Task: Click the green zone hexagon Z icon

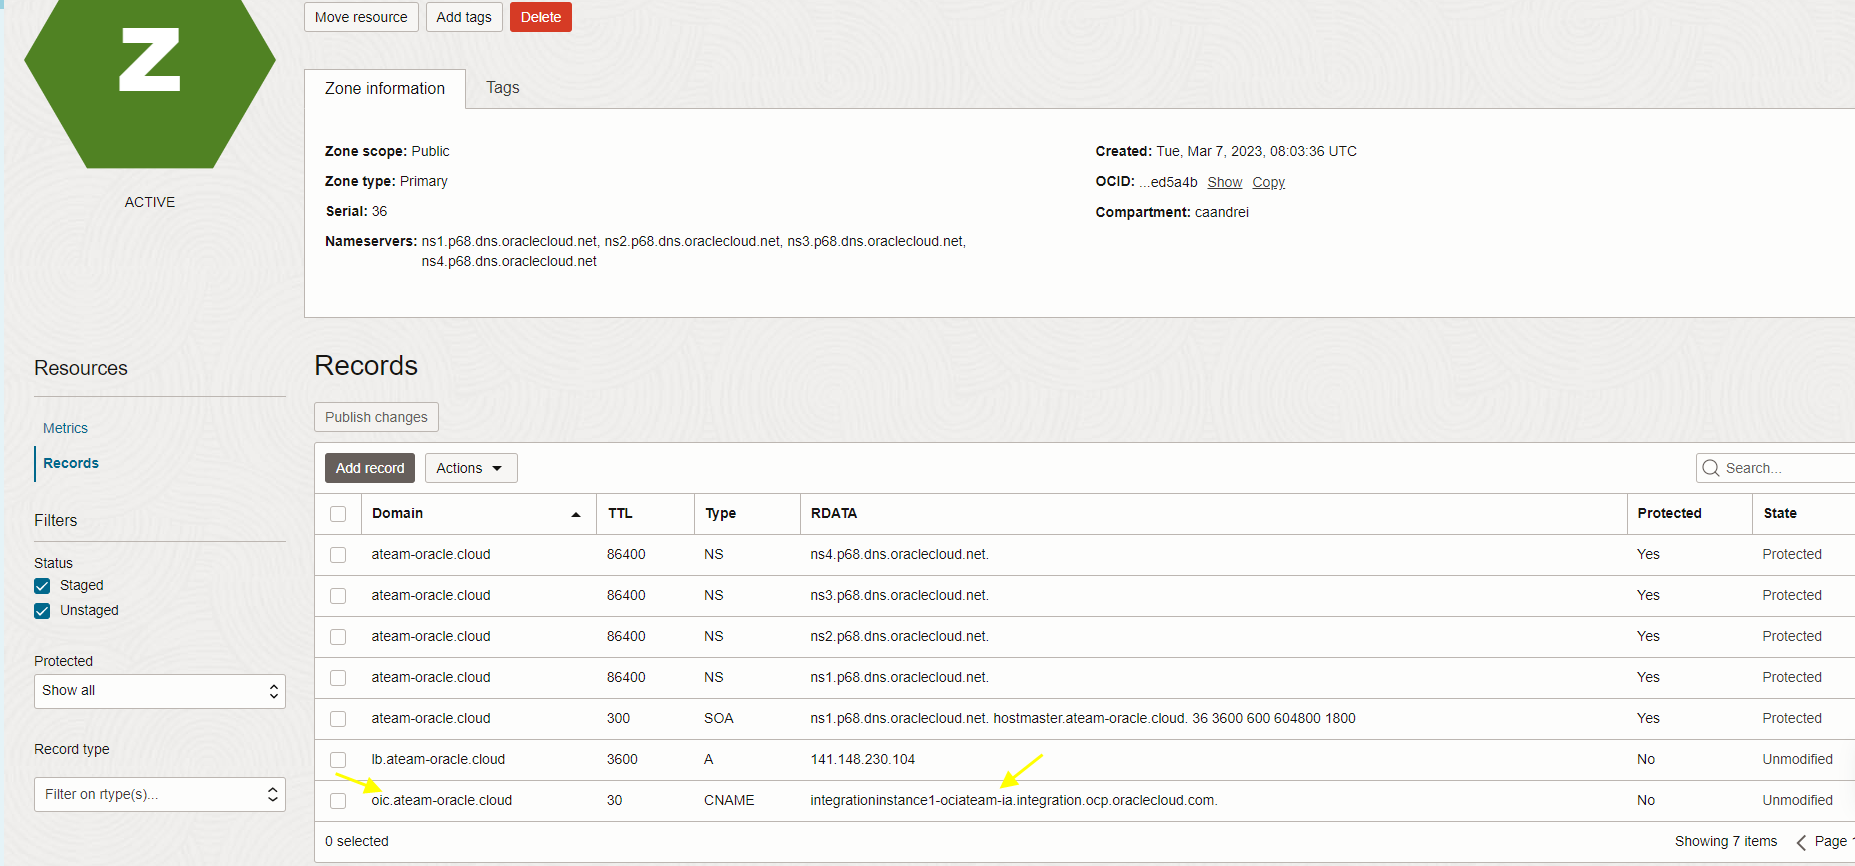Action: pos(150,70)
